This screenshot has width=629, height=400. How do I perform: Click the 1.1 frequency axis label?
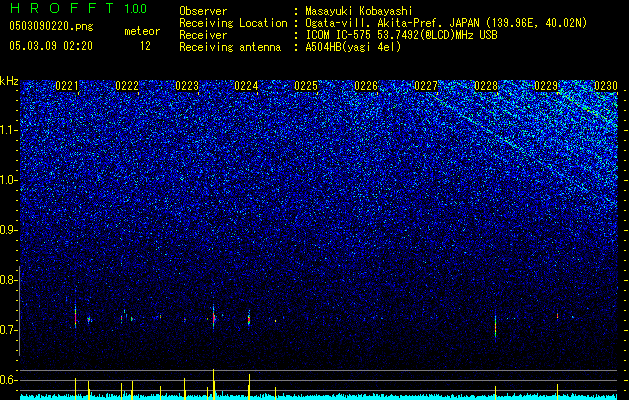click(9, 130)
